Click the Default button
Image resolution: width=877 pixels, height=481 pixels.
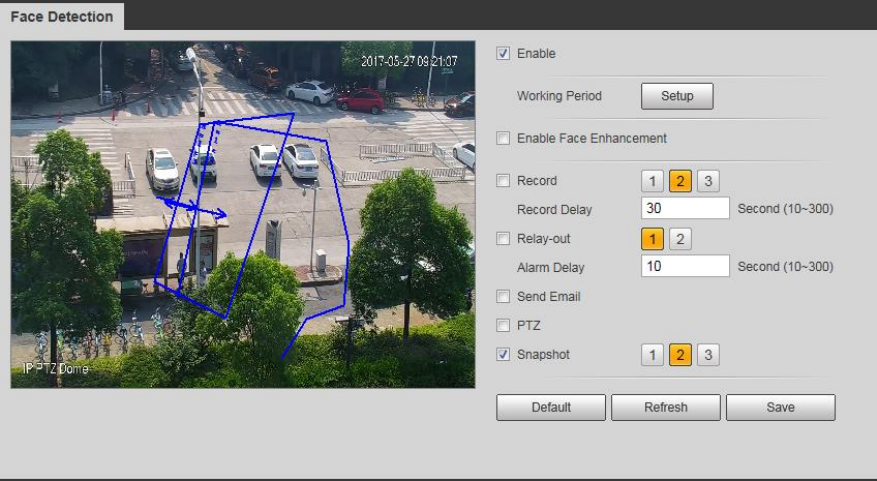551,407
